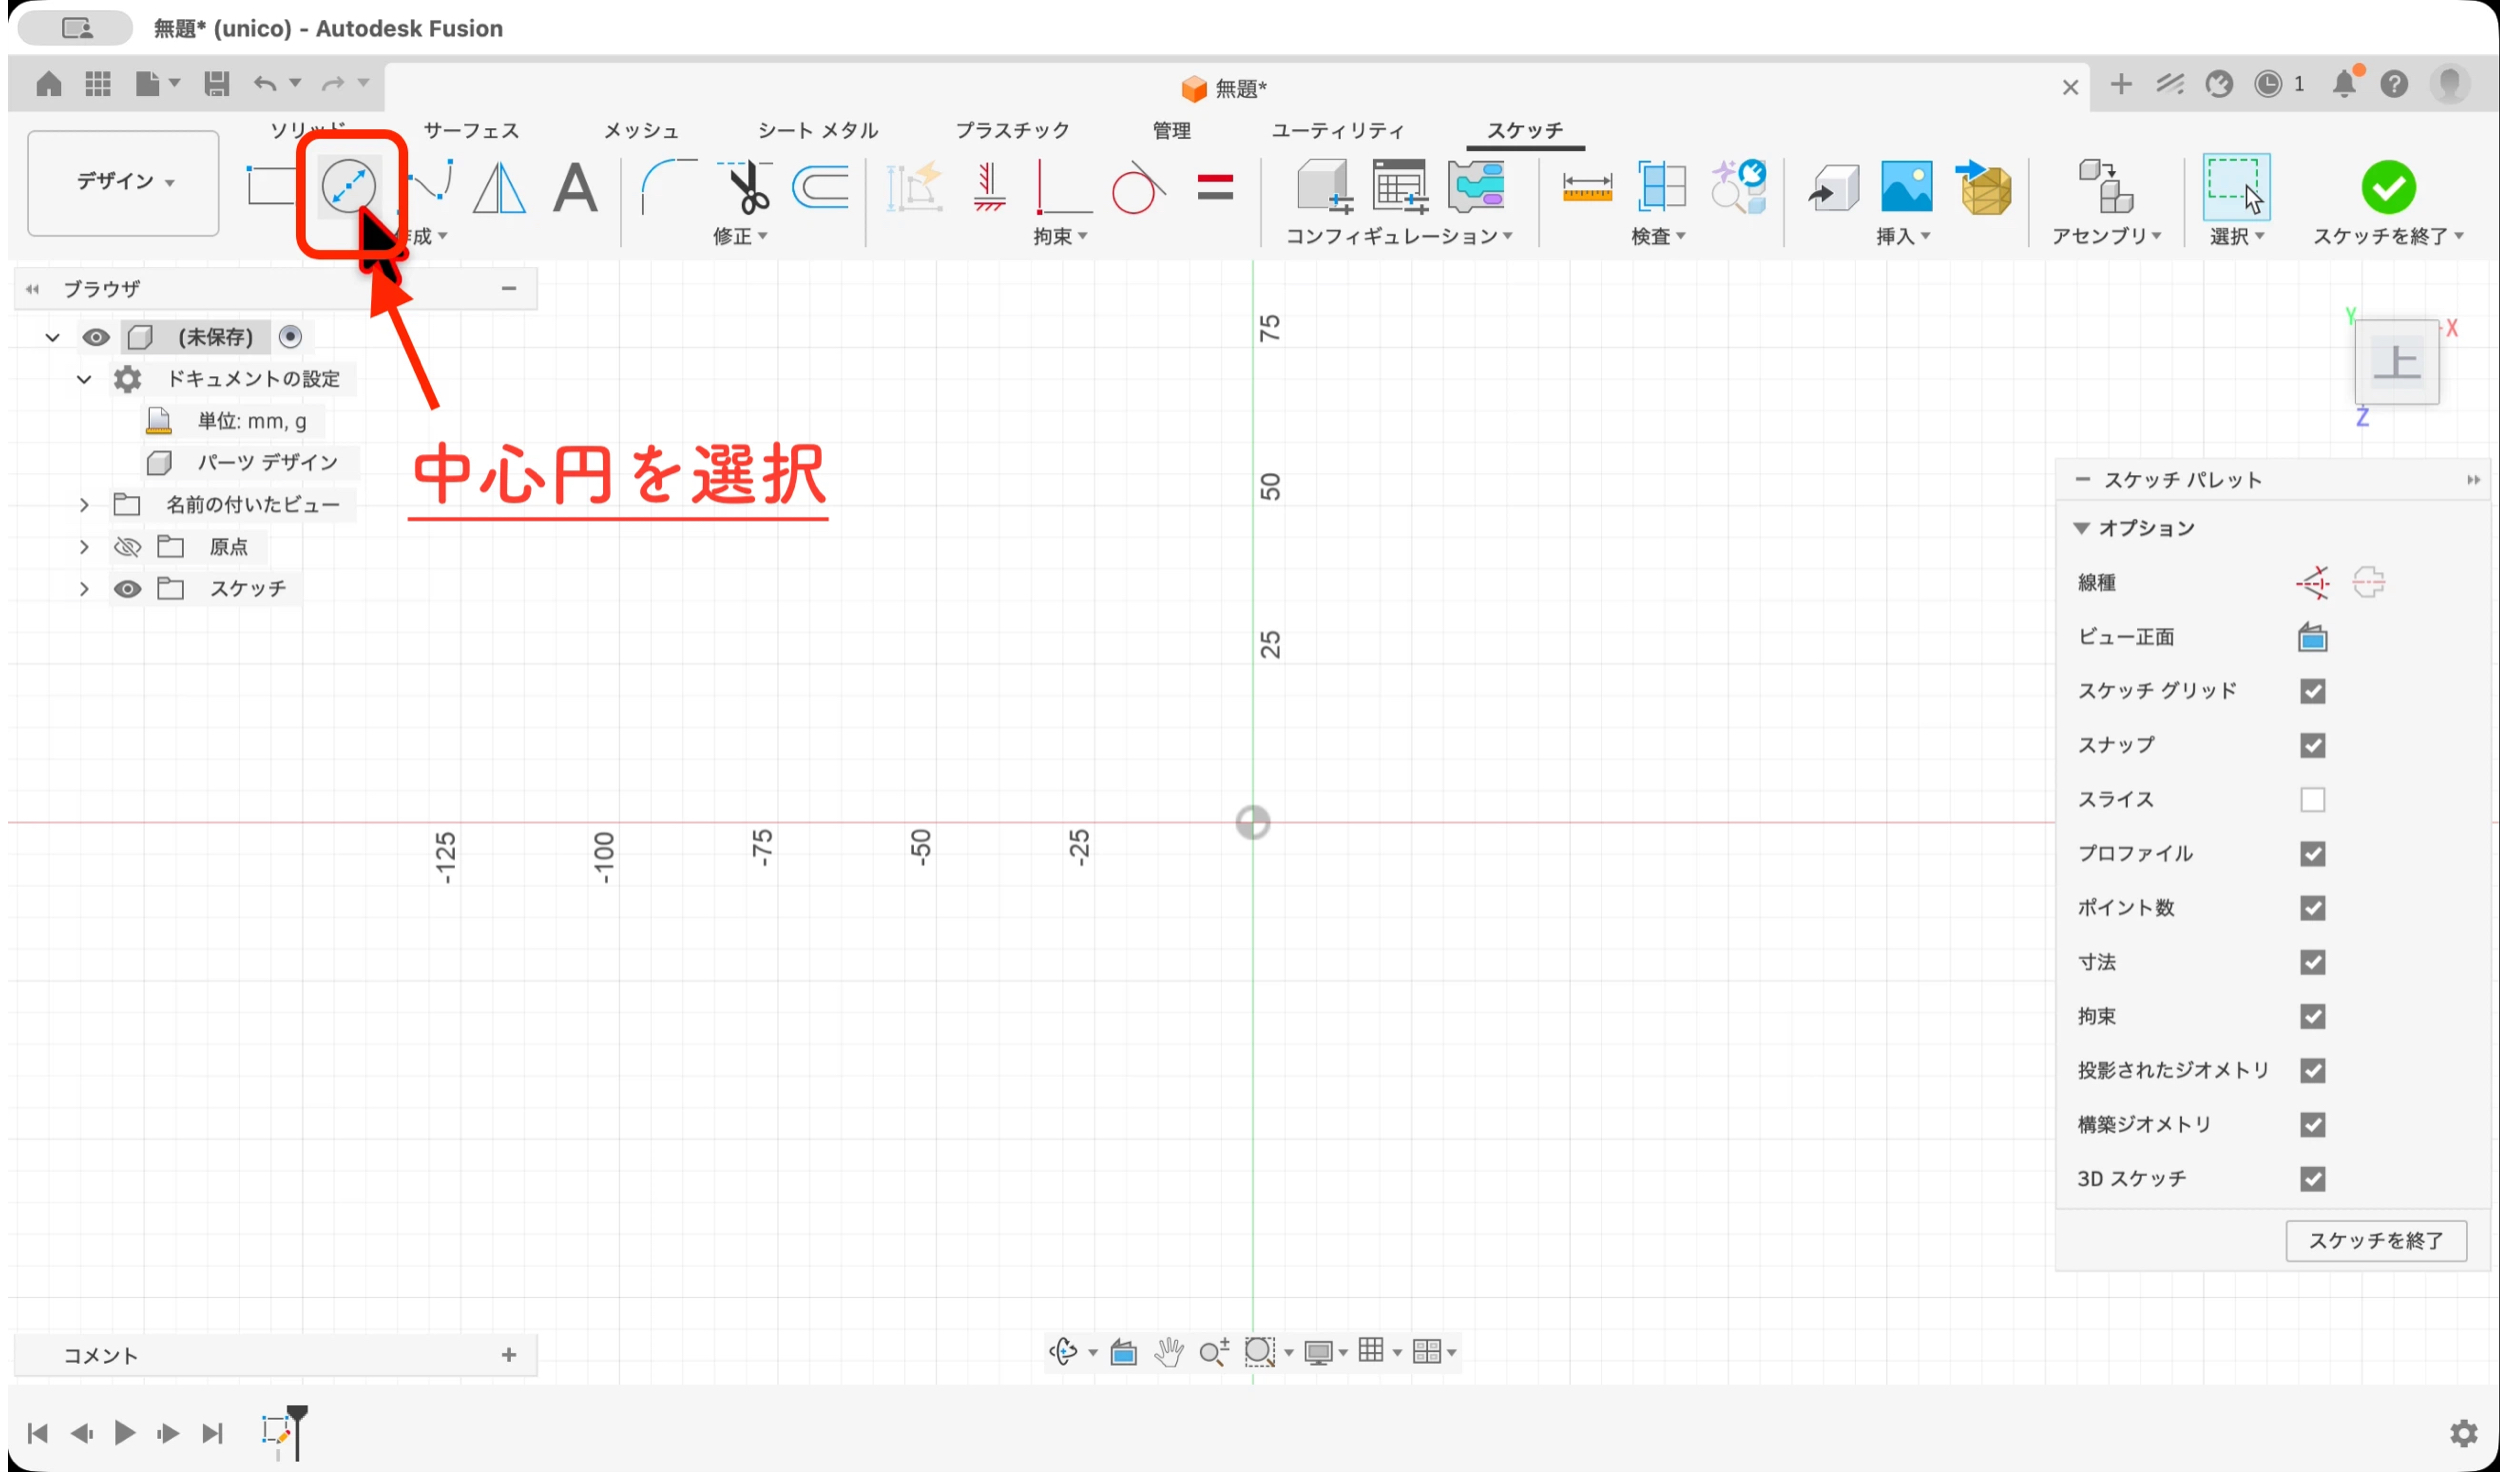Switch to the 管理 tab
The image size is (2500, 1472).
click(x=1171, y=131)
